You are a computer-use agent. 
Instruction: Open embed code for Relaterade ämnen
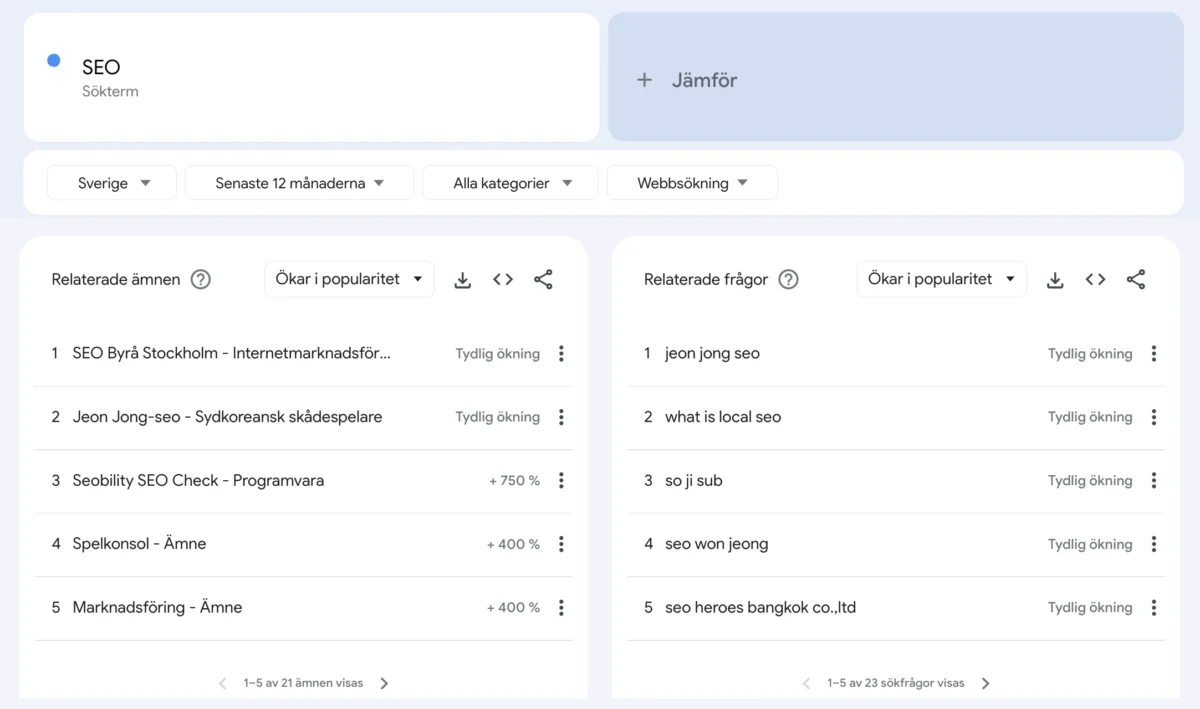503,280
